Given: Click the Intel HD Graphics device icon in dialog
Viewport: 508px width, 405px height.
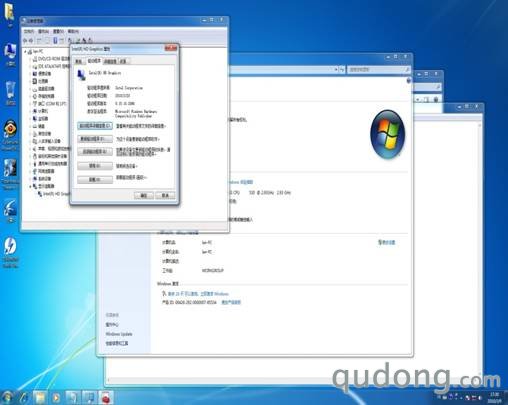Looking at the screenshot, I should (x=81, y=74).
